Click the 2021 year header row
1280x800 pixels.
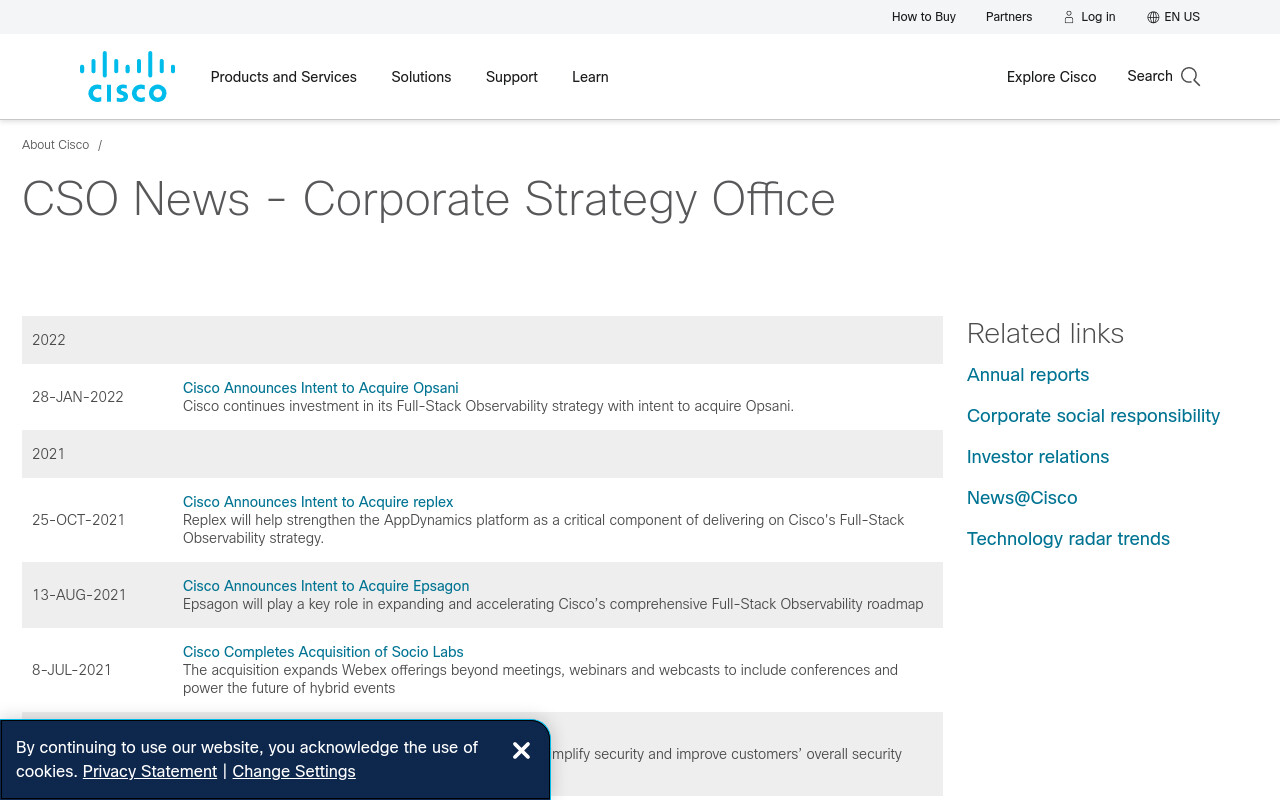[482, 454]
